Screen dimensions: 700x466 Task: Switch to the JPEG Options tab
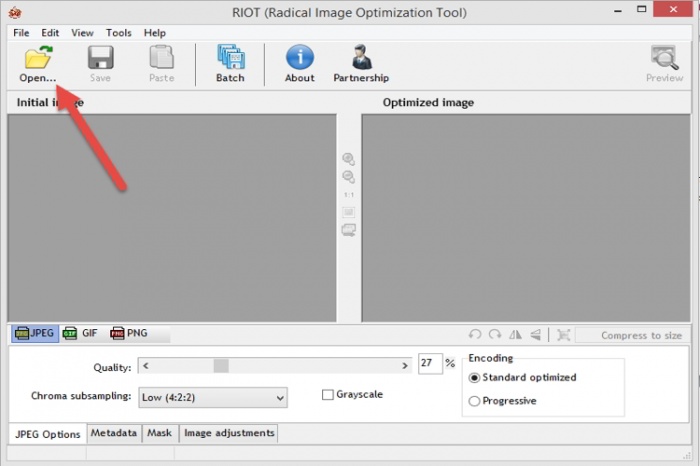click(x=48, y=434)
